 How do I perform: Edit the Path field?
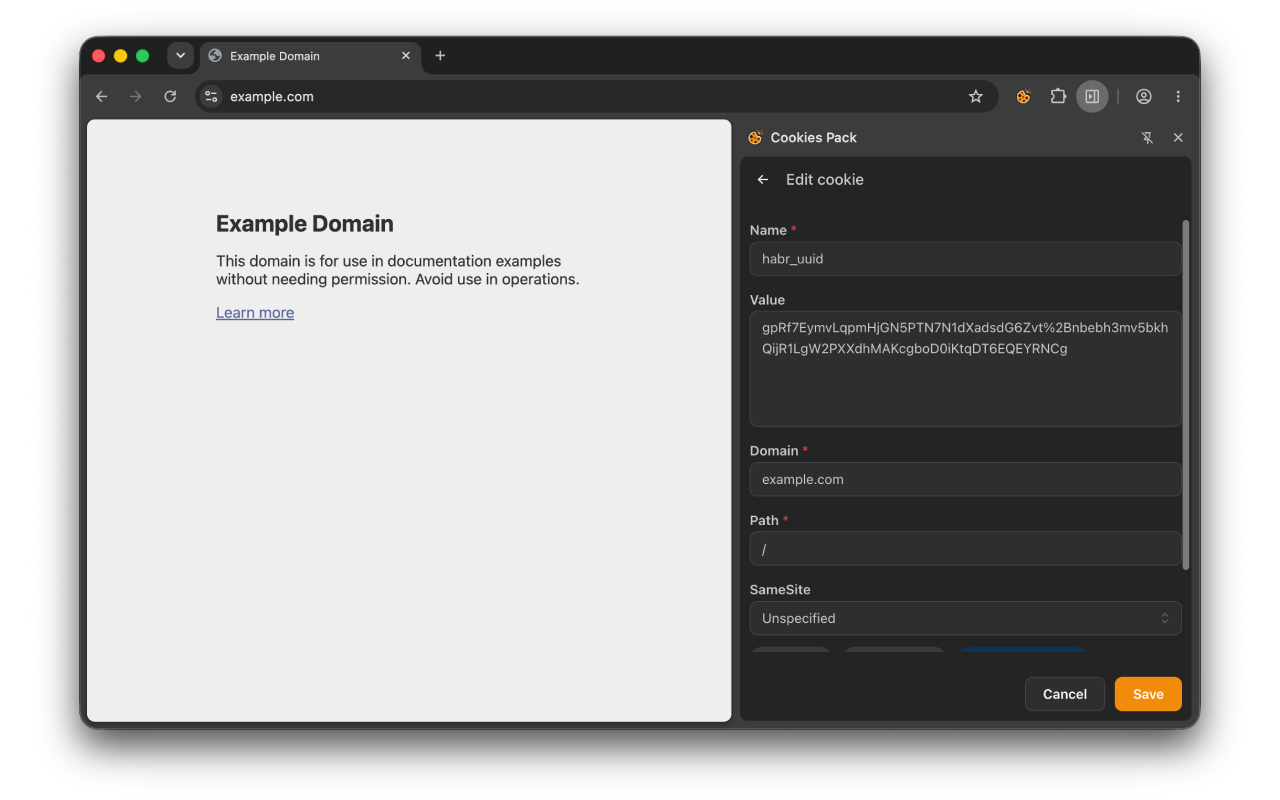coord(965,549)
